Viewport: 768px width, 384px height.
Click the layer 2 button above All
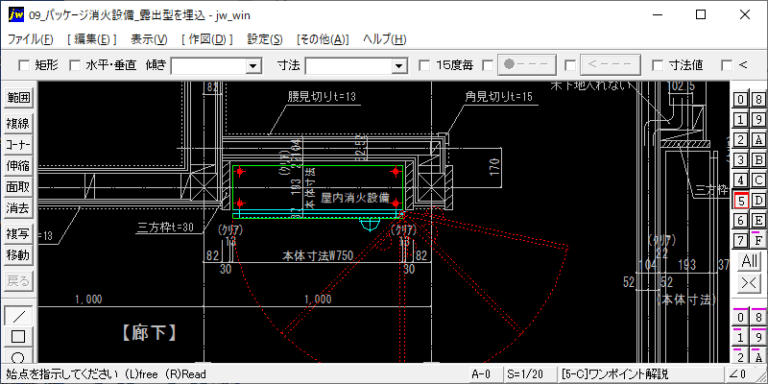coord(741,140)
